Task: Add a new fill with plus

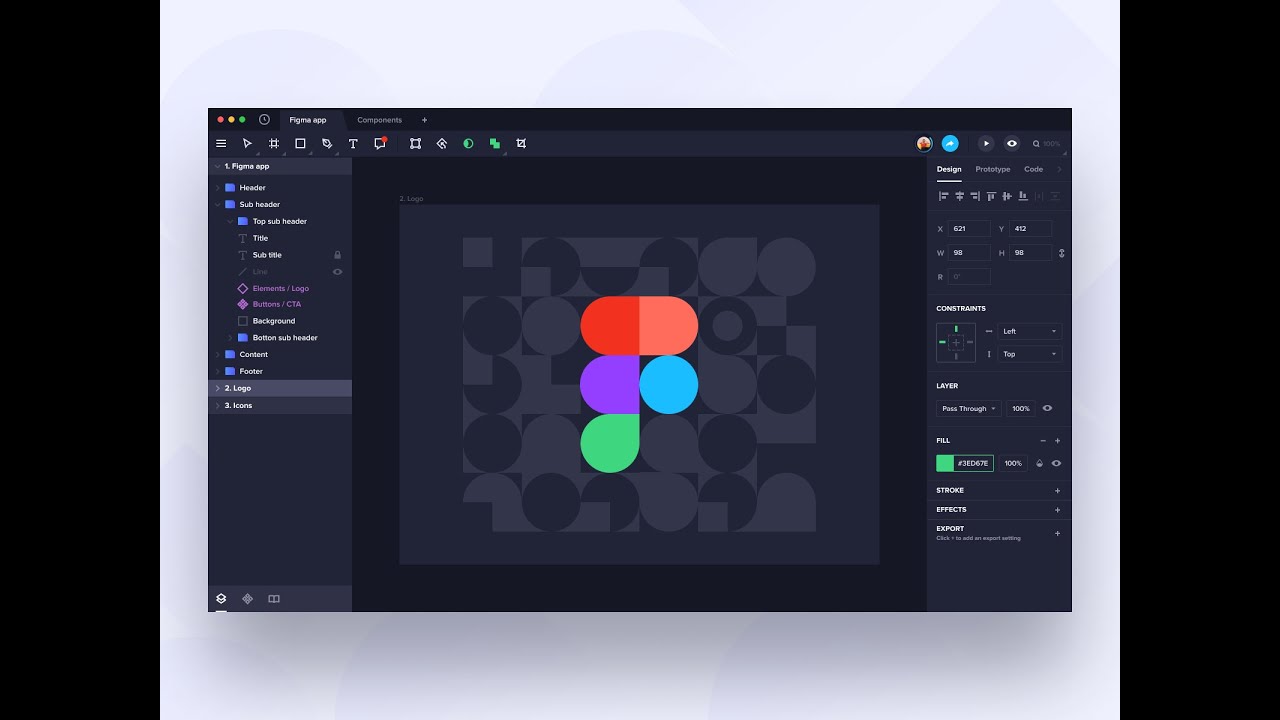Action: pos(1058,441)
